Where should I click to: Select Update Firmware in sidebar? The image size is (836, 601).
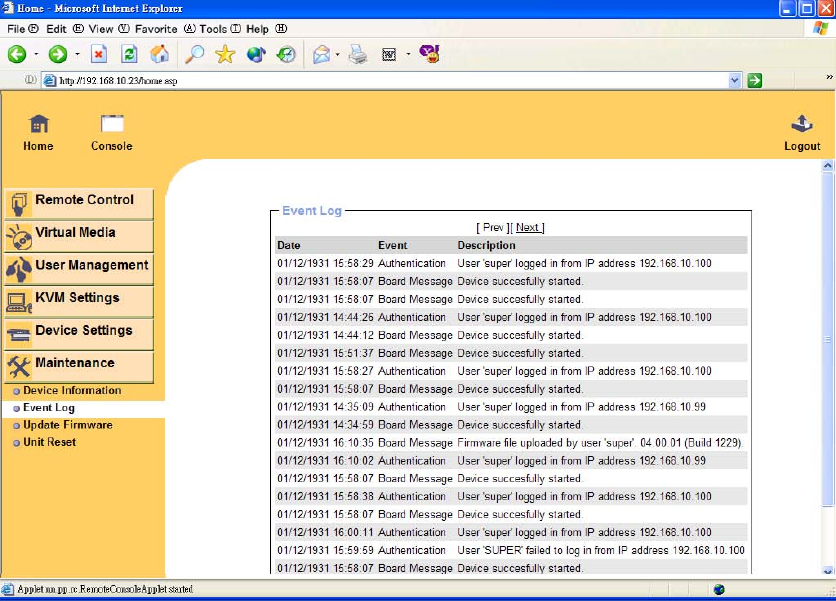pyautogui.click(x=67, y=425)
